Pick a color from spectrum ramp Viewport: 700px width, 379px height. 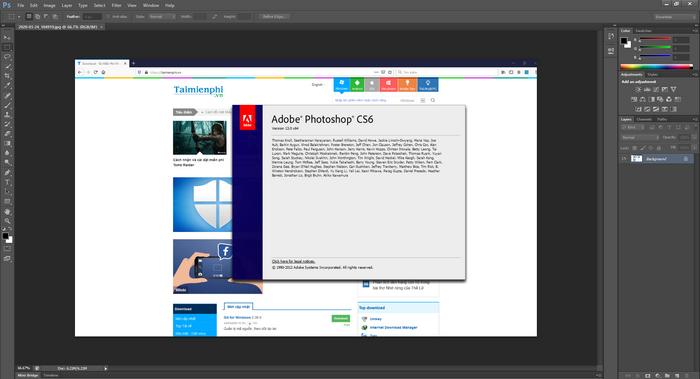(x=656, y=67)
